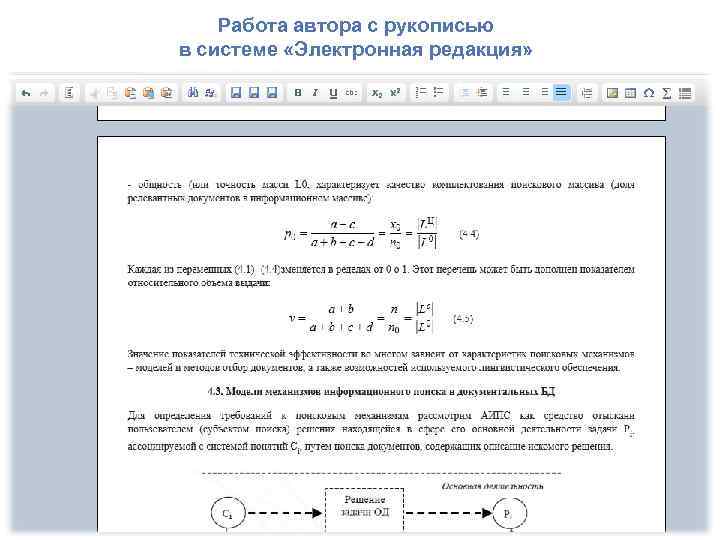The width and height of the screenshot is (720, 540).
Task: Undo the last edit
Action: pos(26,93)
